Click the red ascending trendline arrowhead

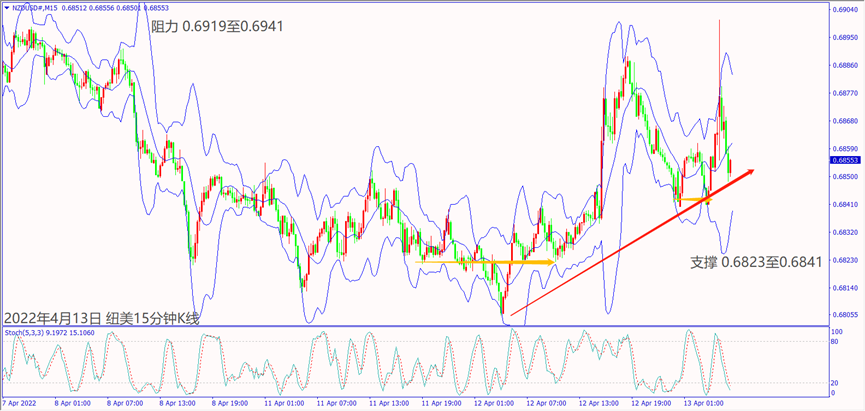tap(748, 171)
